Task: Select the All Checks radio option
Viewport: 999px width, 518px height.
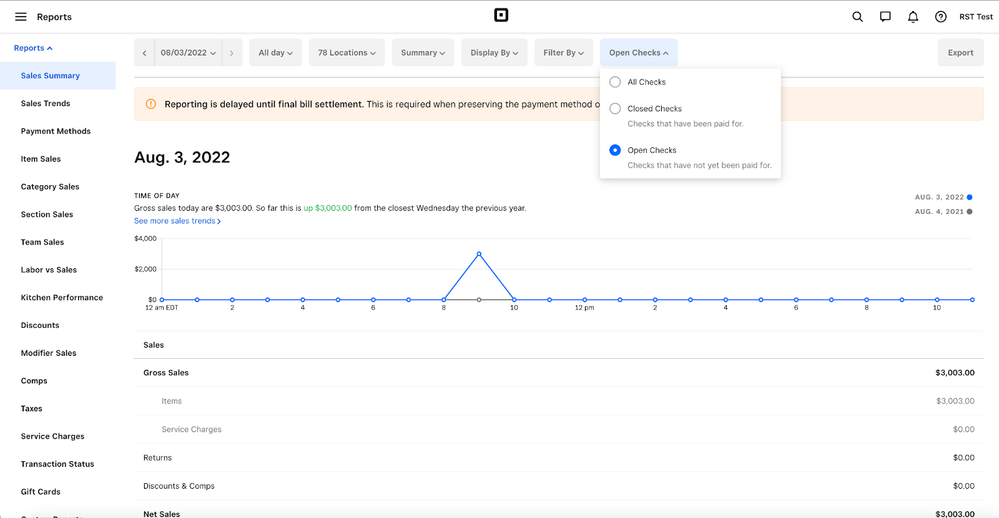Action: [x=615, y=82]
